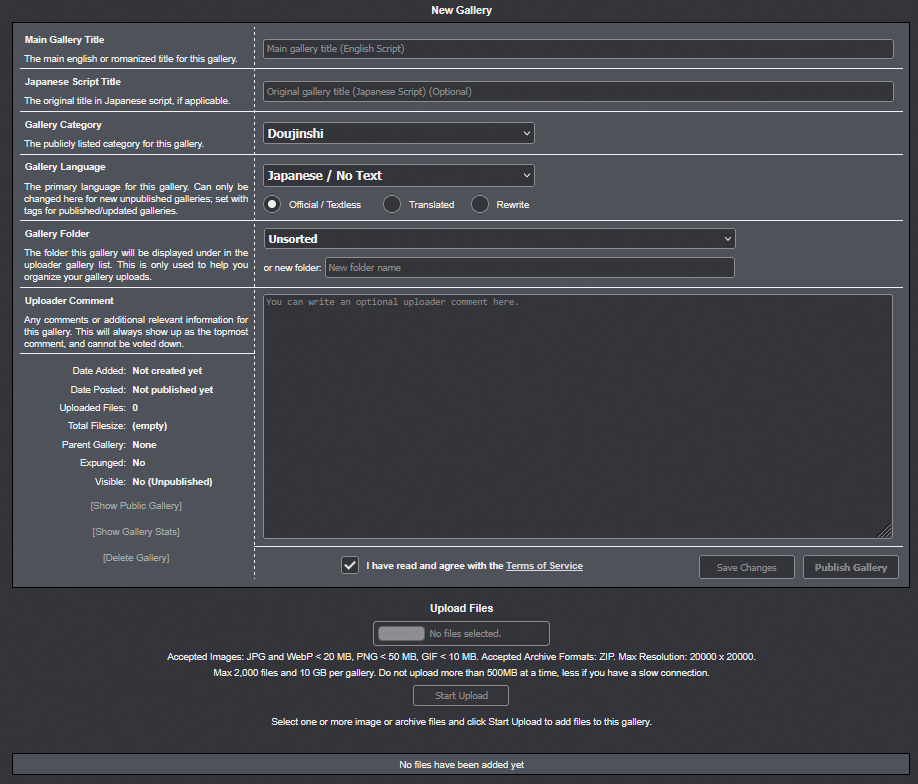
Task: Click the Start Upload button
Action: [x=461, y=696]
